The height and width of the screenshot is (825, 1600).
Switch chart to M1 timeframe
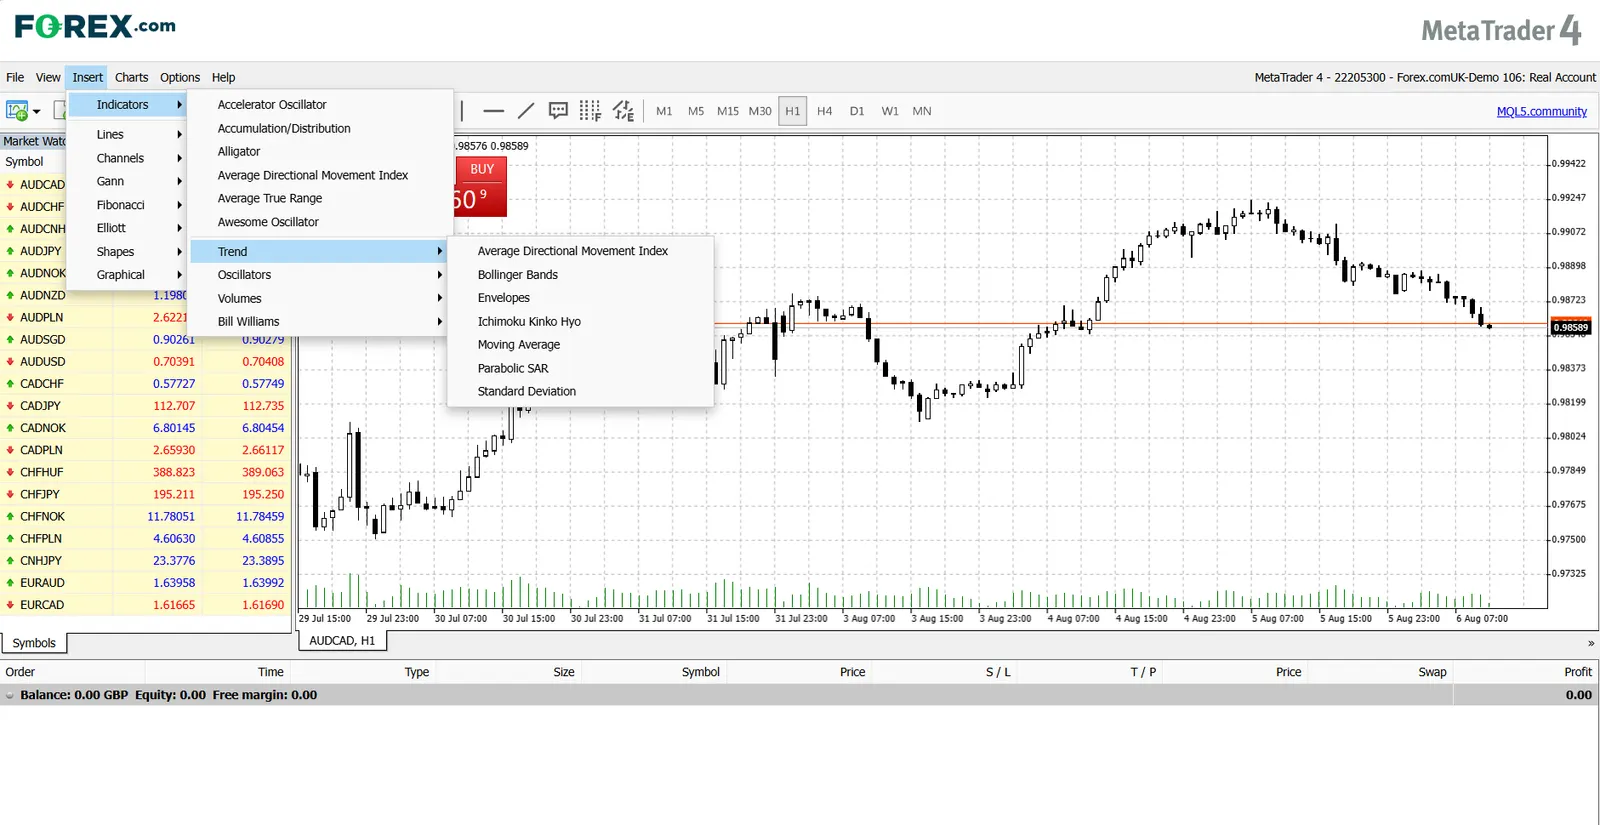click(664, 111)
